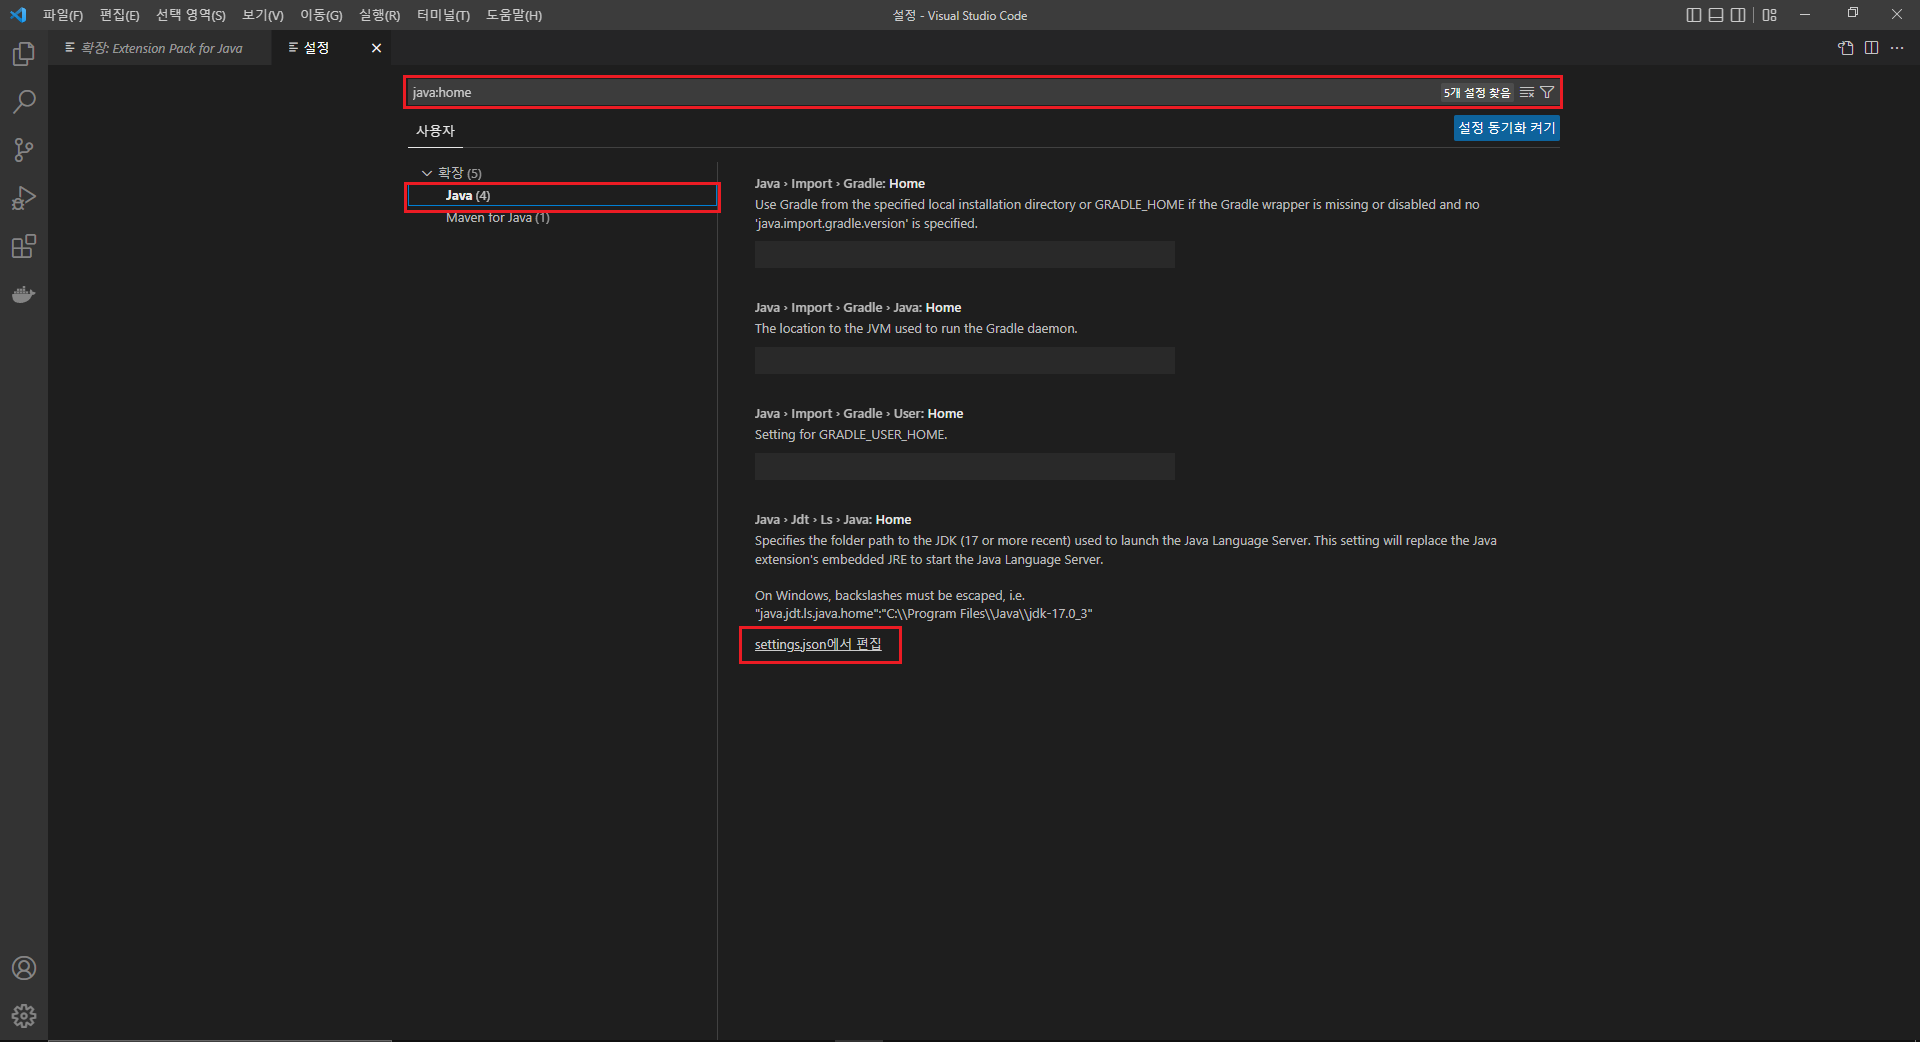1920x1042 pixels.
Task: Open the 보기(V) menu
Action: point(263,15)
